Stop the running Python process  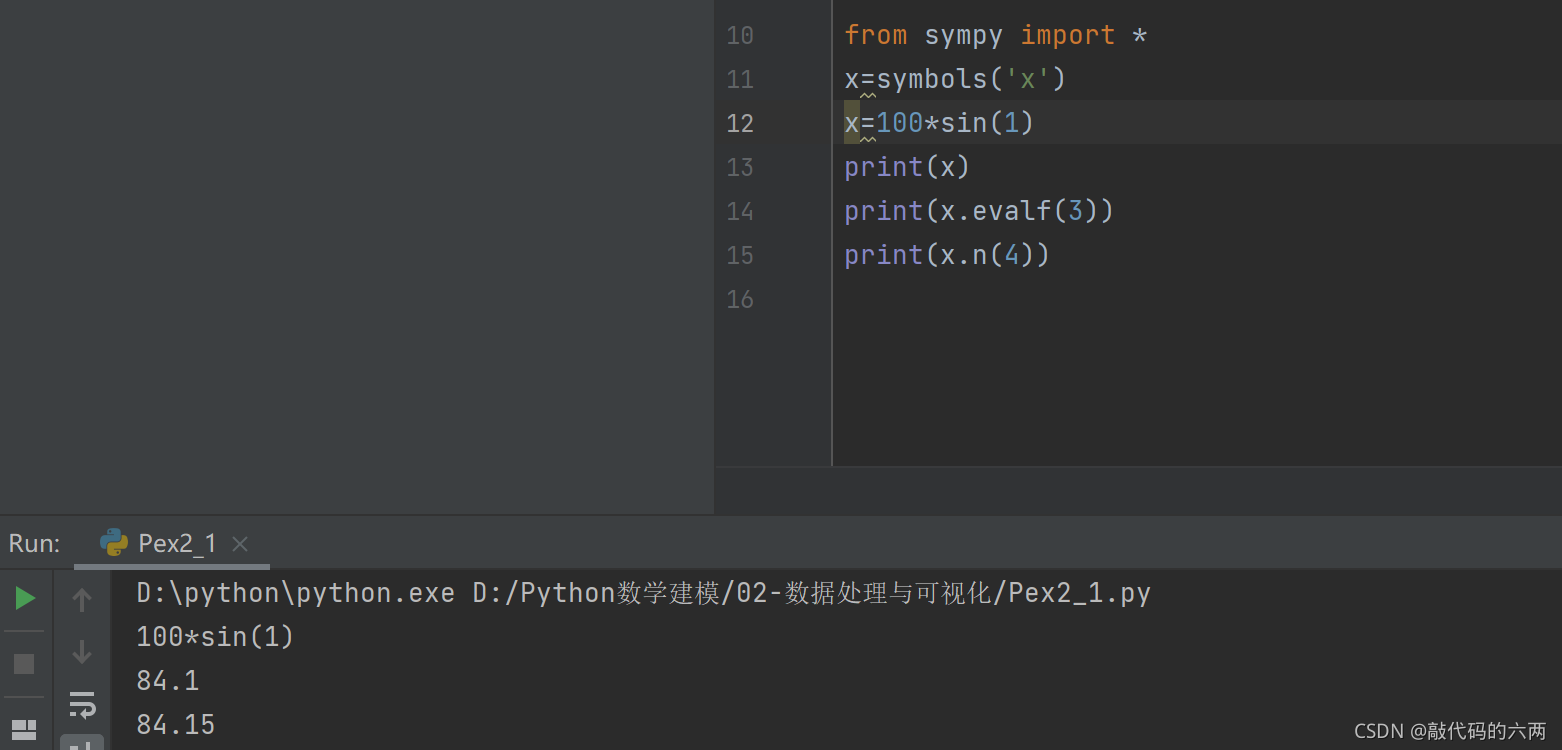[23, 662]
